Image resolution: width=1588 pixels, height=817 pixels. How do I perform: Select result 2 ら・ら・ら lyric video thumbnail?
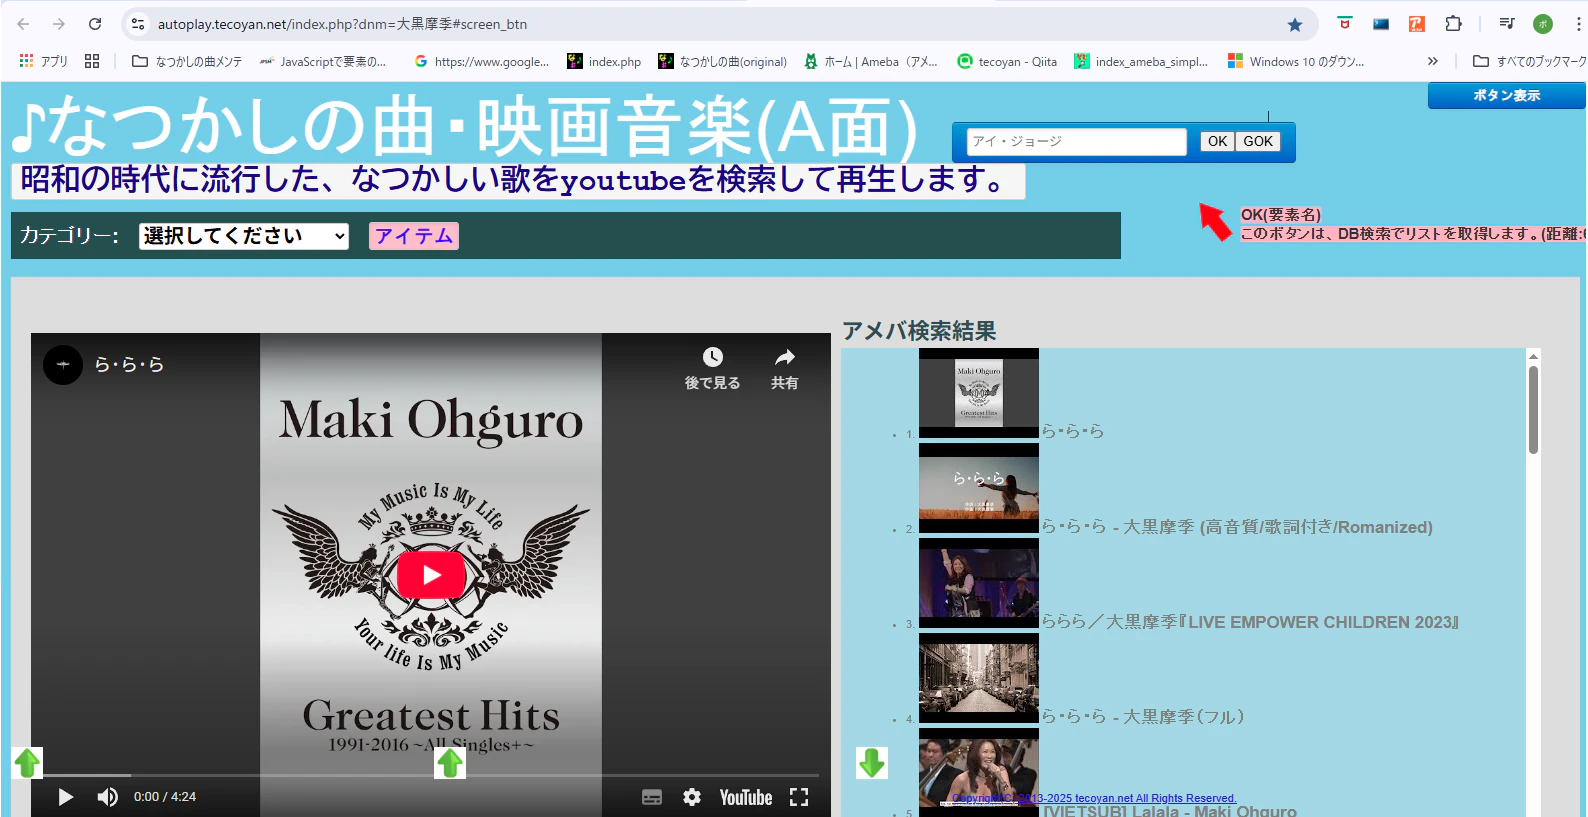(x=979, y=488)
